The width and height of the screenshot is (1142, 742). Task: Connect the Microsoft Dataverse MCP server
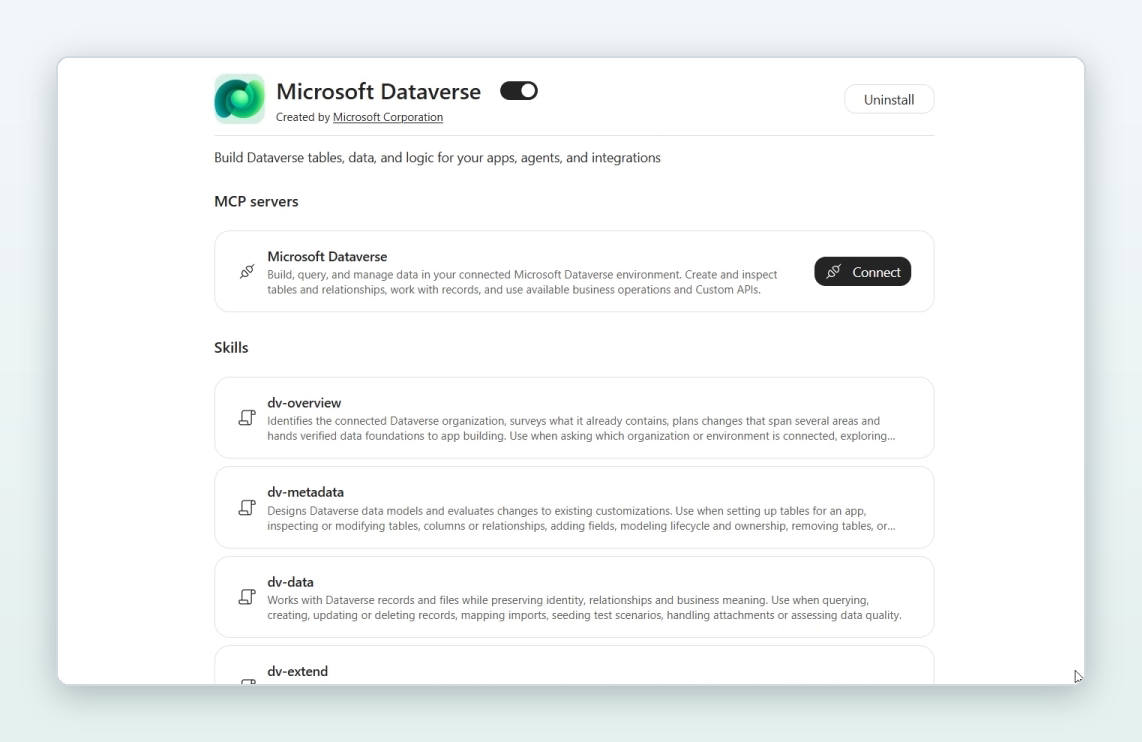coord(862,272)
